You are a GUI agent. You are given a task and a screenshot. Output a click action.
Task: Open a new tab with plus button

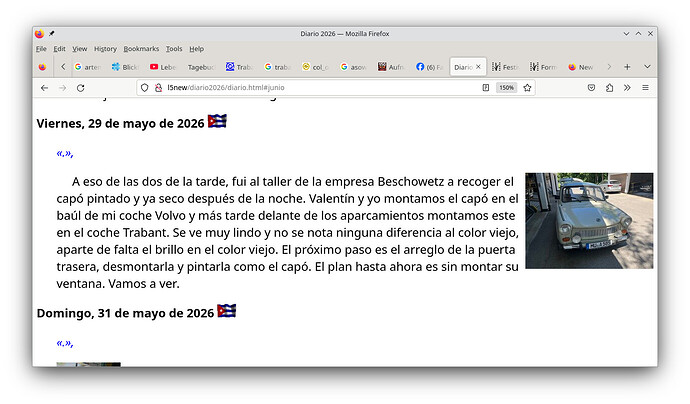tap(627, 67)
